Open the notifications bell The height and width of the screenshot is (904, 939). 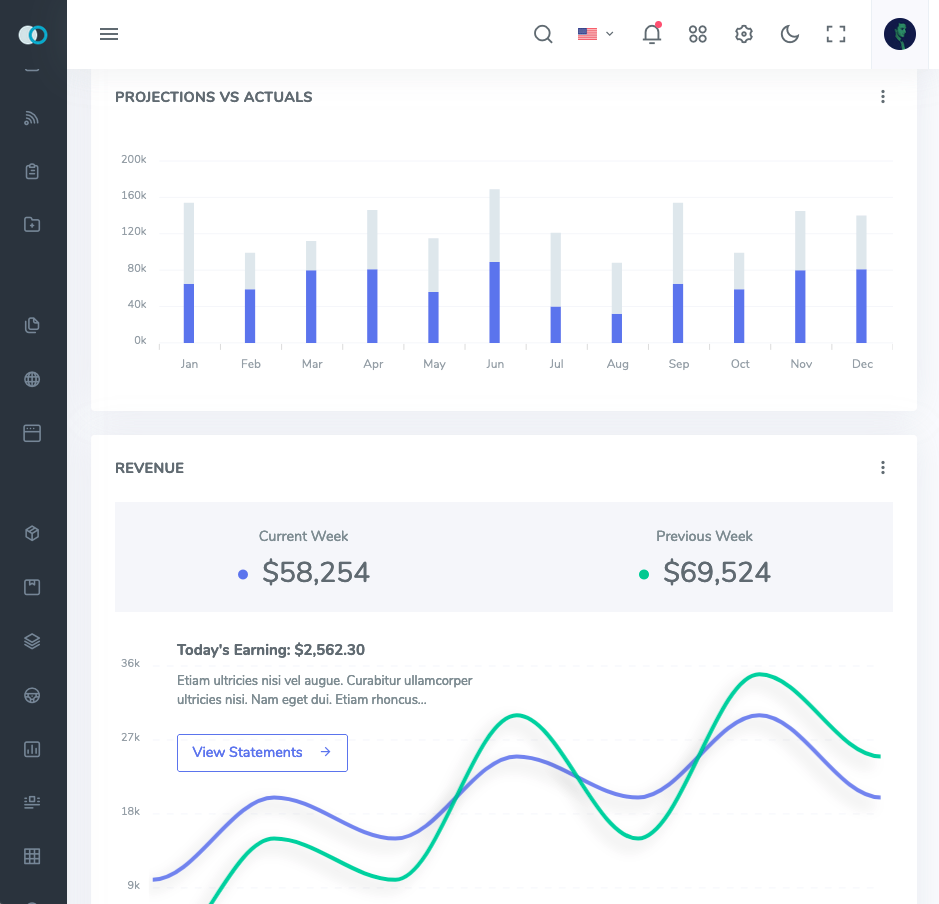click(x=652, y=34)
